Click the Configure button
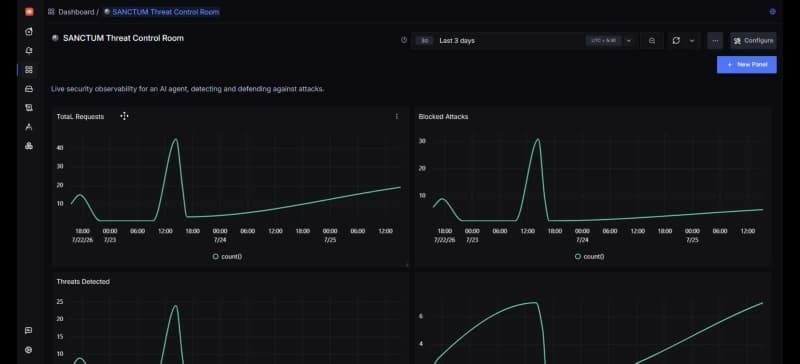800x364 pixels. (x=753, y=40)
